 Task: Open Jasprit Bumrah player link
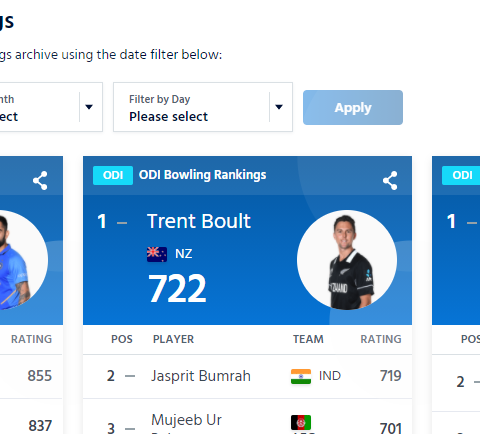[201, 376]
